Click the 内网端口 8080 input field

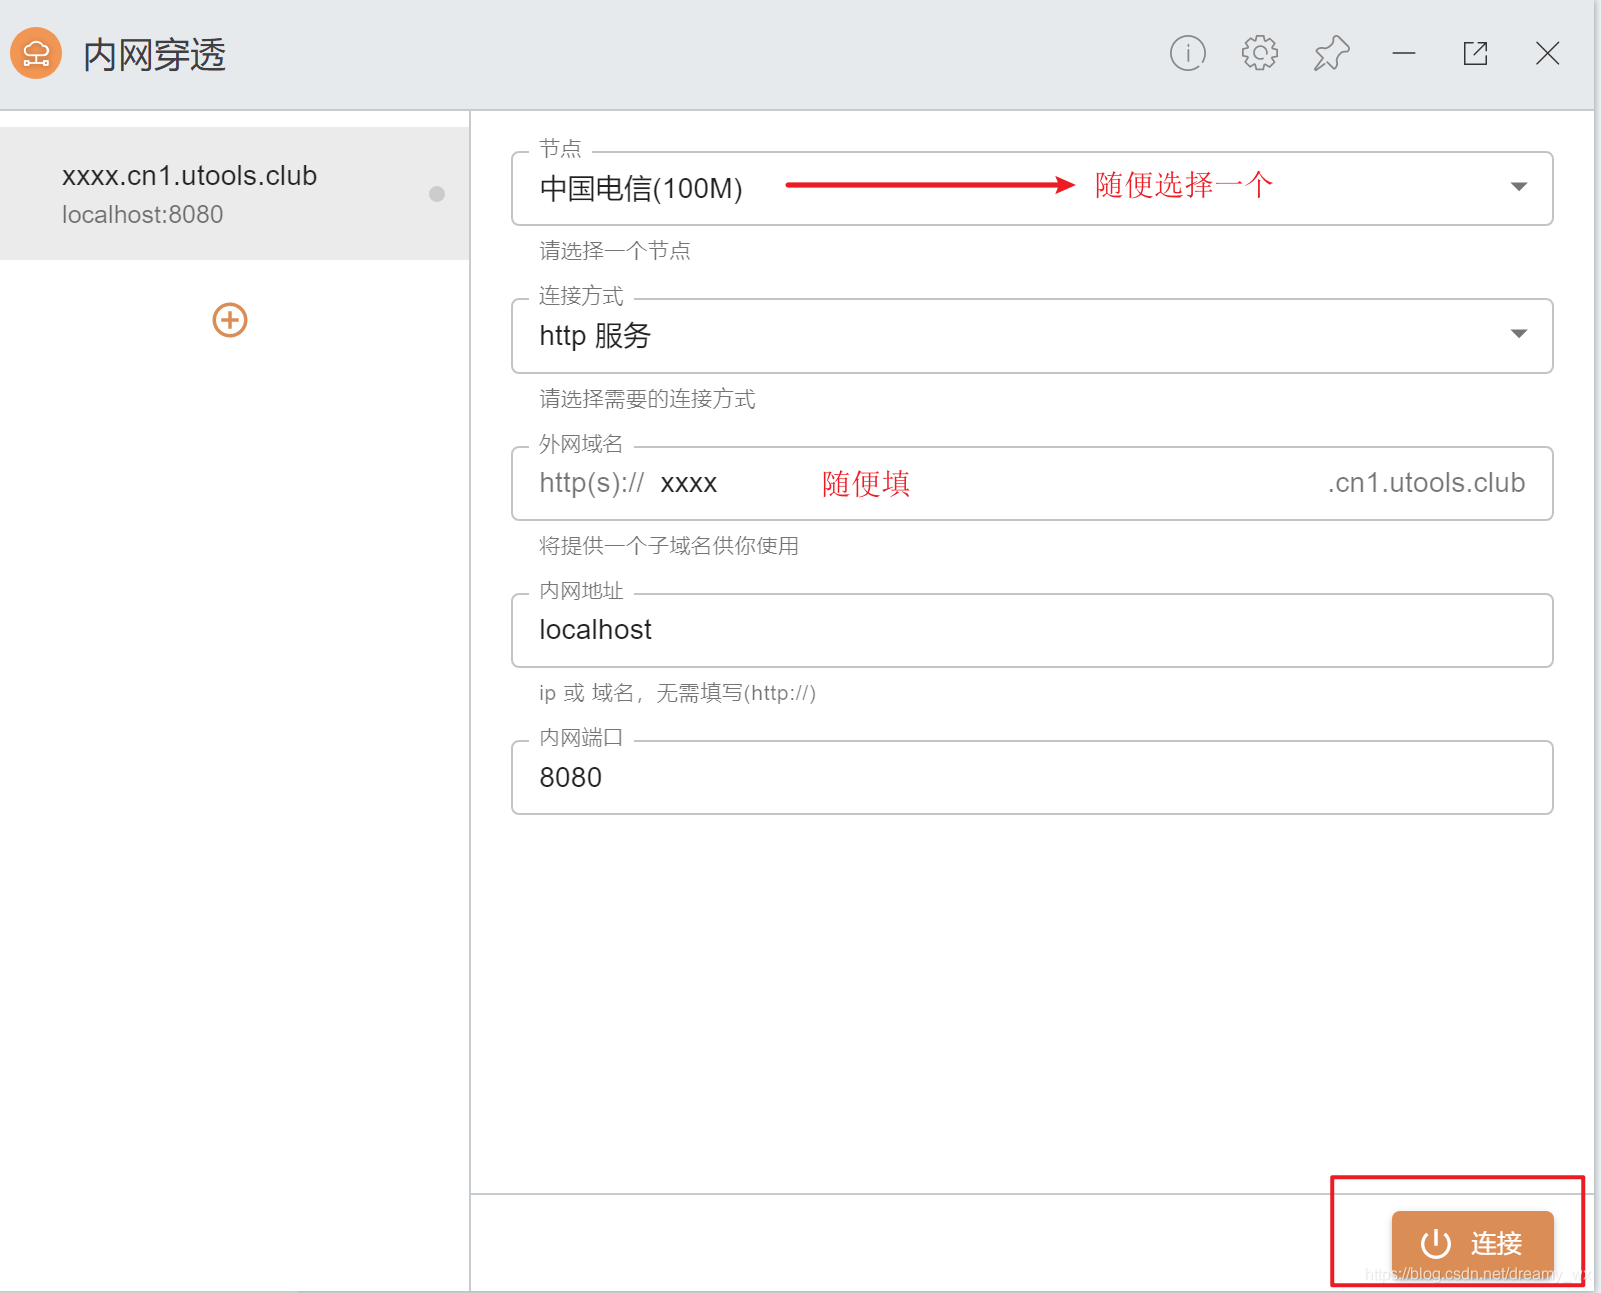(1032, 777)
